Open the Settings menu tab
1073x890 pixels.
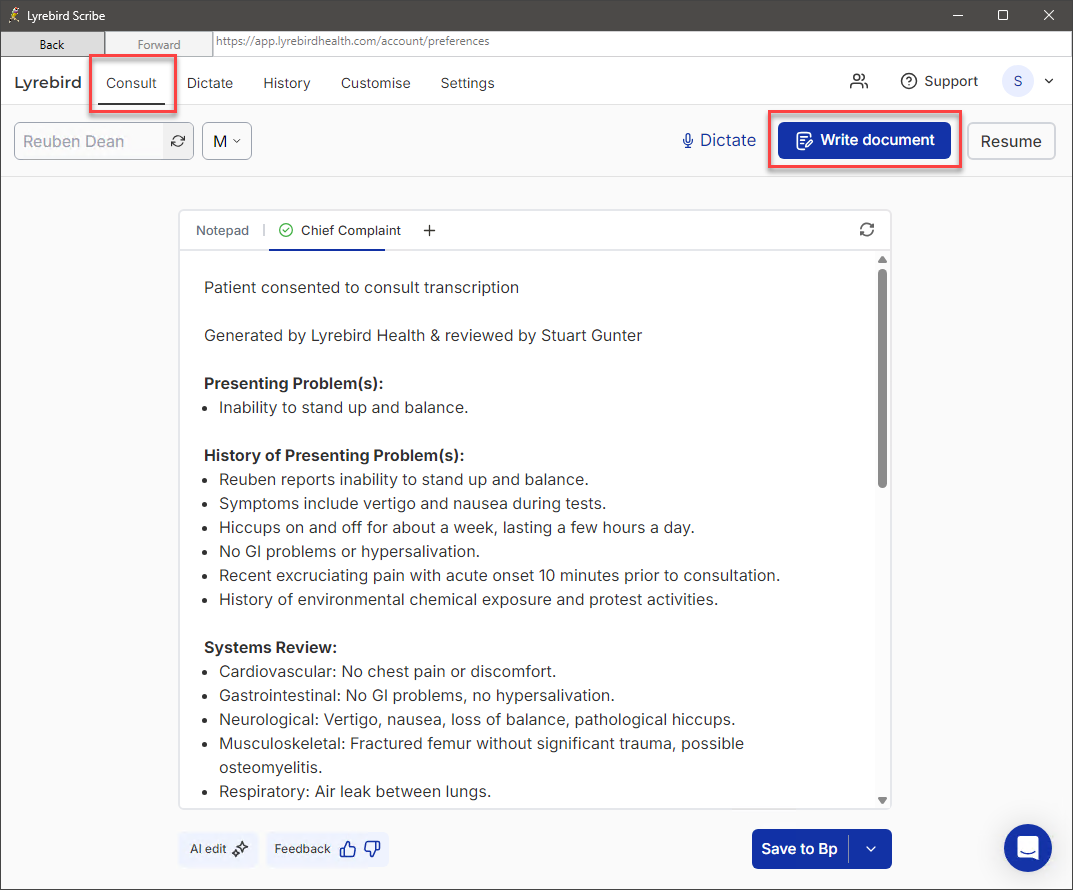pos(467,83)
